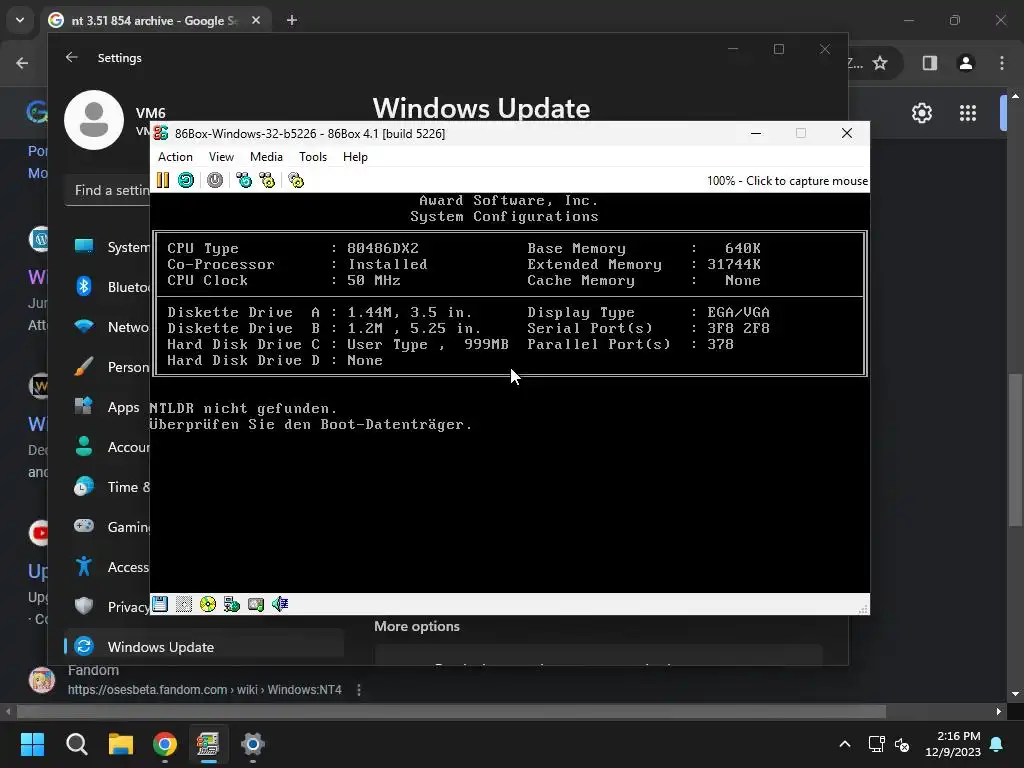Viewport: 1024px width, 768px height.
Task: Click the emulated display to capture mouse
Action: [x=509, y=392]
